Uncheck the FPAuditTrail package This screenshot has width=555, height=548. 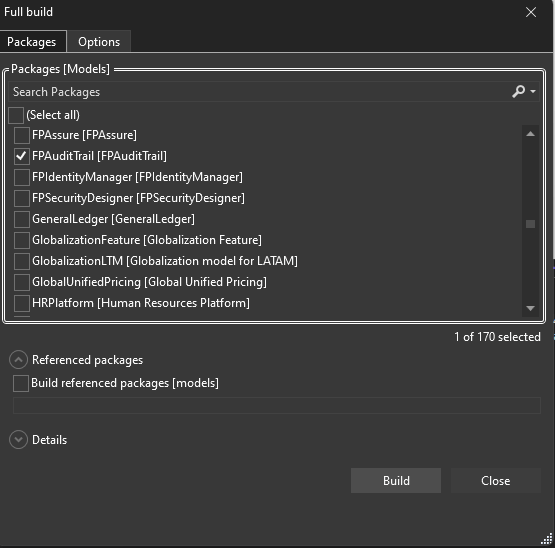coord(22,156)
